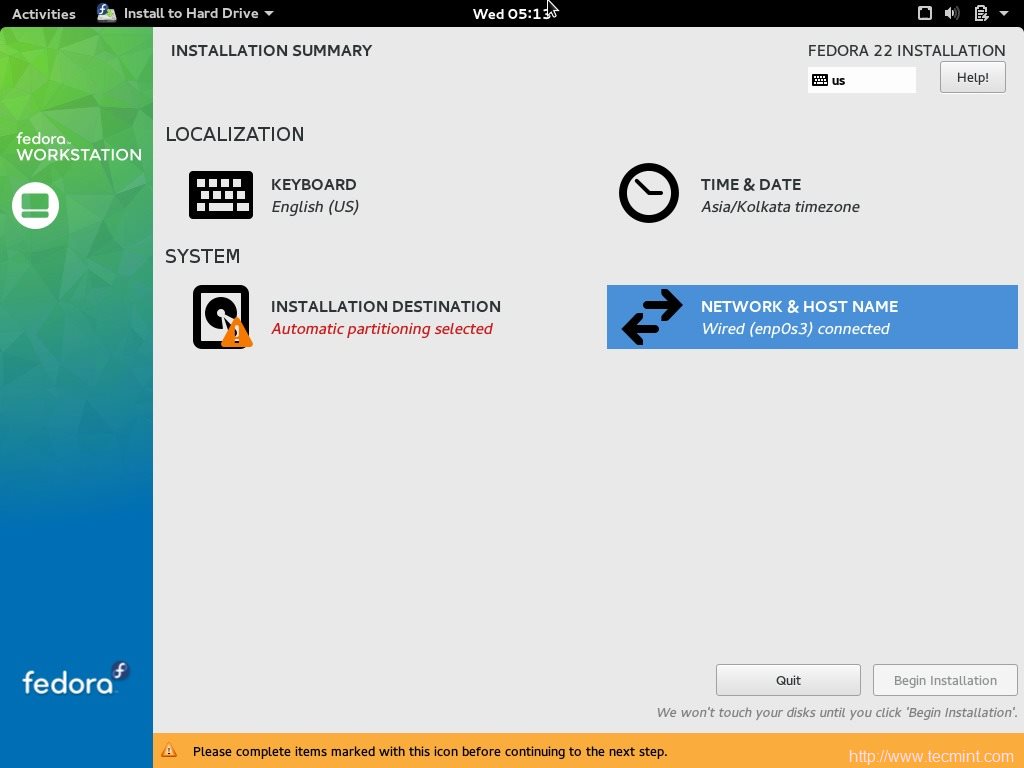This screenshot has width=1024, height=768.
Task: Click the speaker icon in the top bar
Action: pyautogui.click(x=952, y=13)
